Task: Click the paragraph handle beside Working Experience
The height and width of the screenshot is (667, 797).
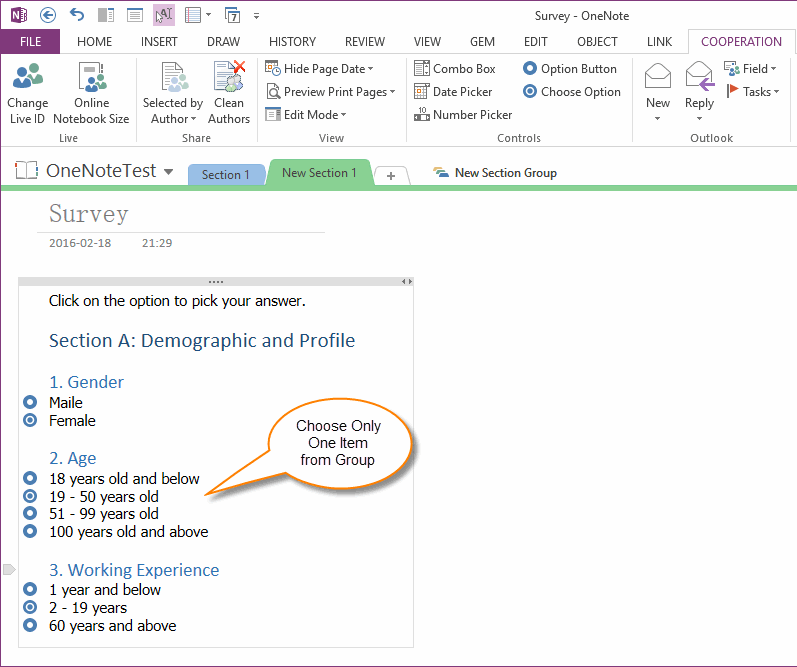Action: (x=9, y=569)
